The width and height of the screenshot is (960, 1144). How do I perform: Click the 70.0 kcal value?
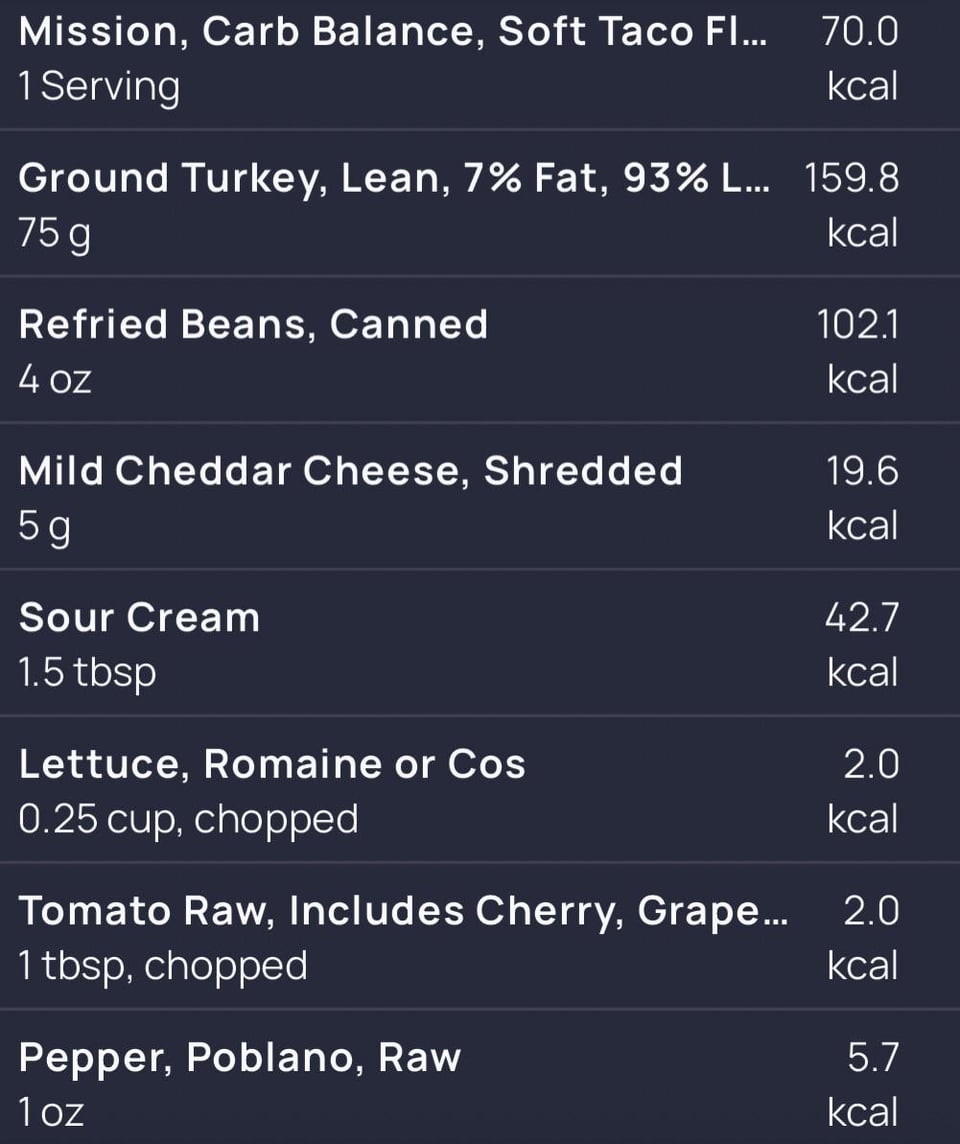[x=861, y=59]
